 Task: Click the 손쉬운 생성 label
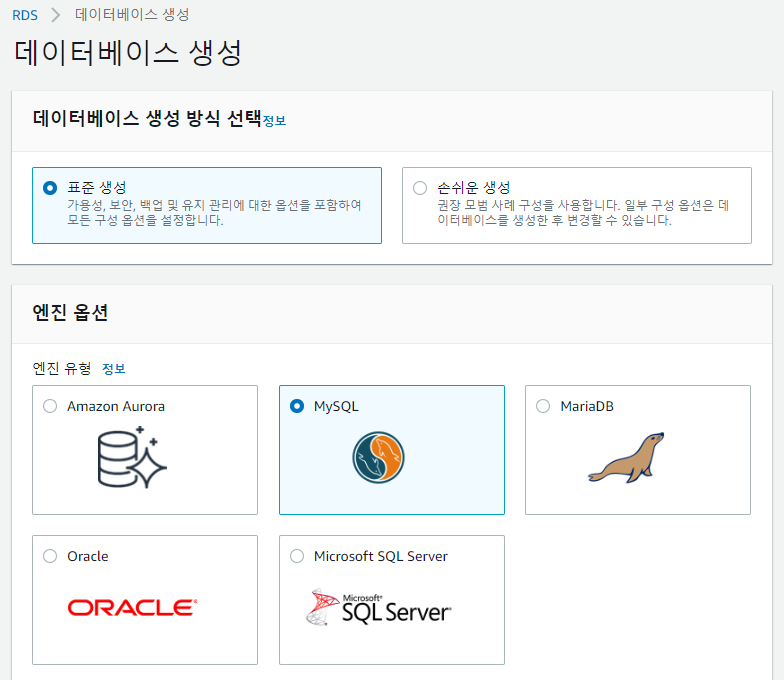474,188
